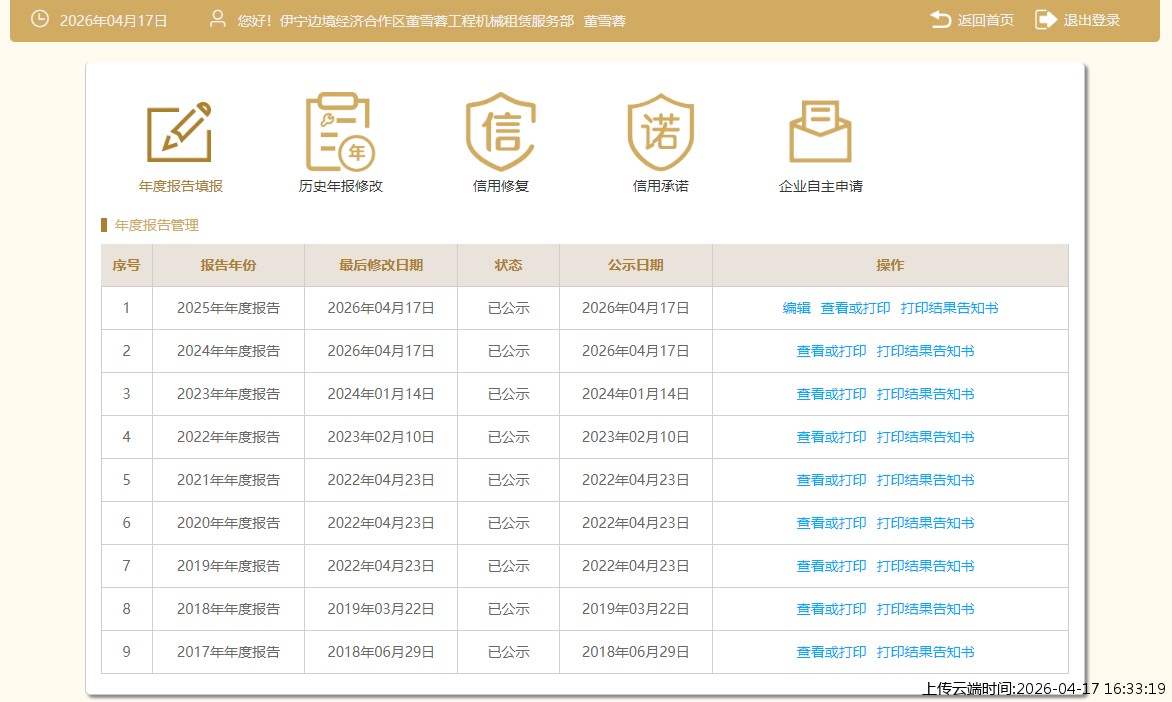Open the 信用承诺 shield icon
Screen dimensions: 1172x702
click(660, 132)
